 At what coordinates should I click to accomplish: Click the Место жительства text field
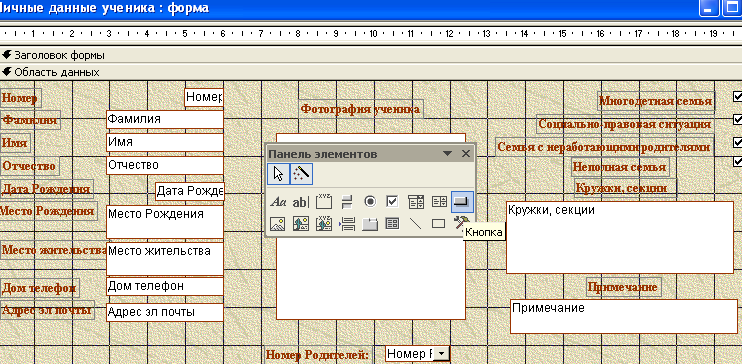(165, 259)
